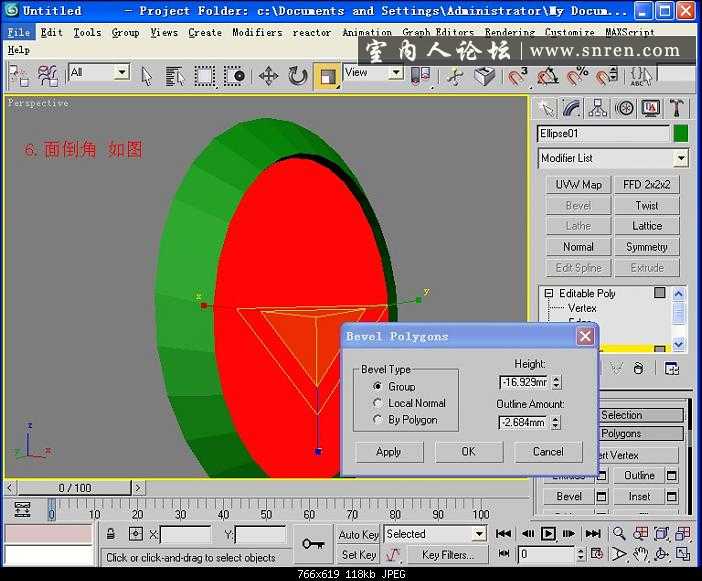This screenshot has width=702, height=581.
Task: Choose the Rectangular Selection Region tool
Action: pos(204,75)
